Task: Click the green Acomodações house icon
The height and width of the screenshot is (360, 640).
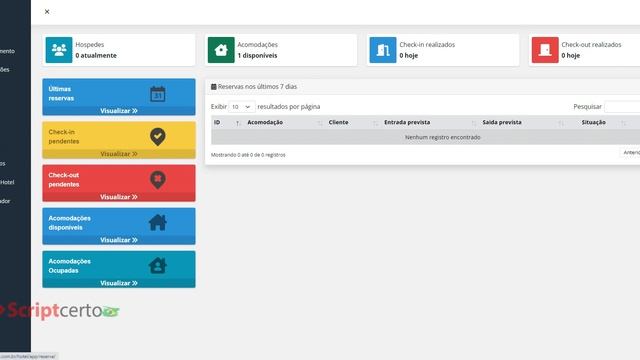Action: tap(221, 50)
